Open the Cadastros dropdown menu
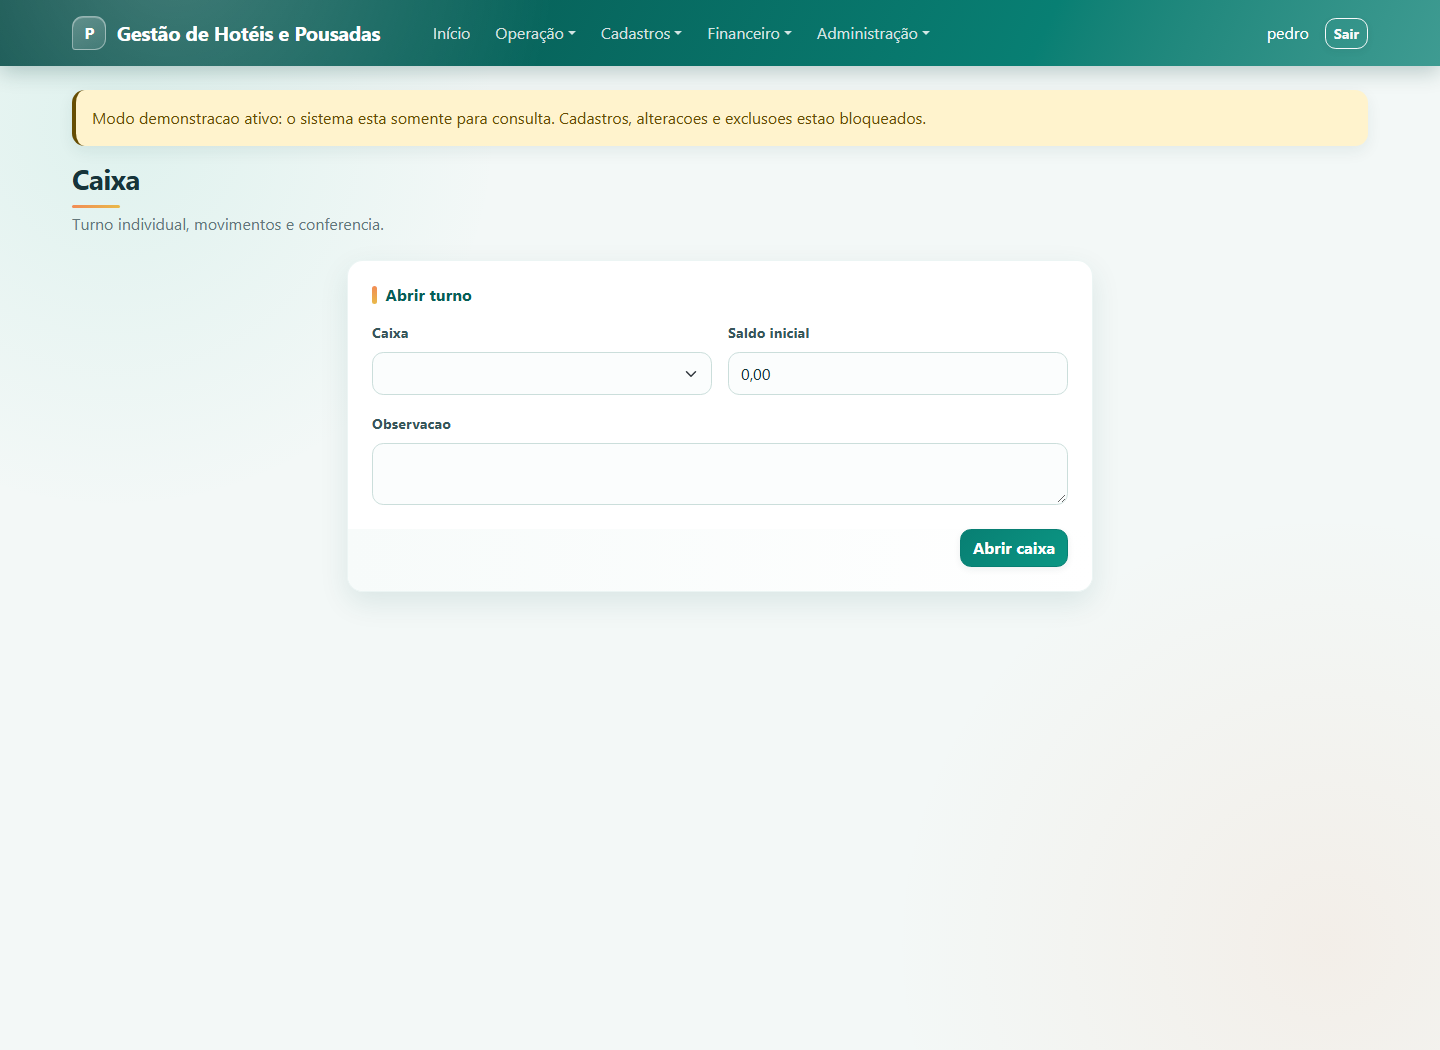The image size is (1440, 1050). 641,34
